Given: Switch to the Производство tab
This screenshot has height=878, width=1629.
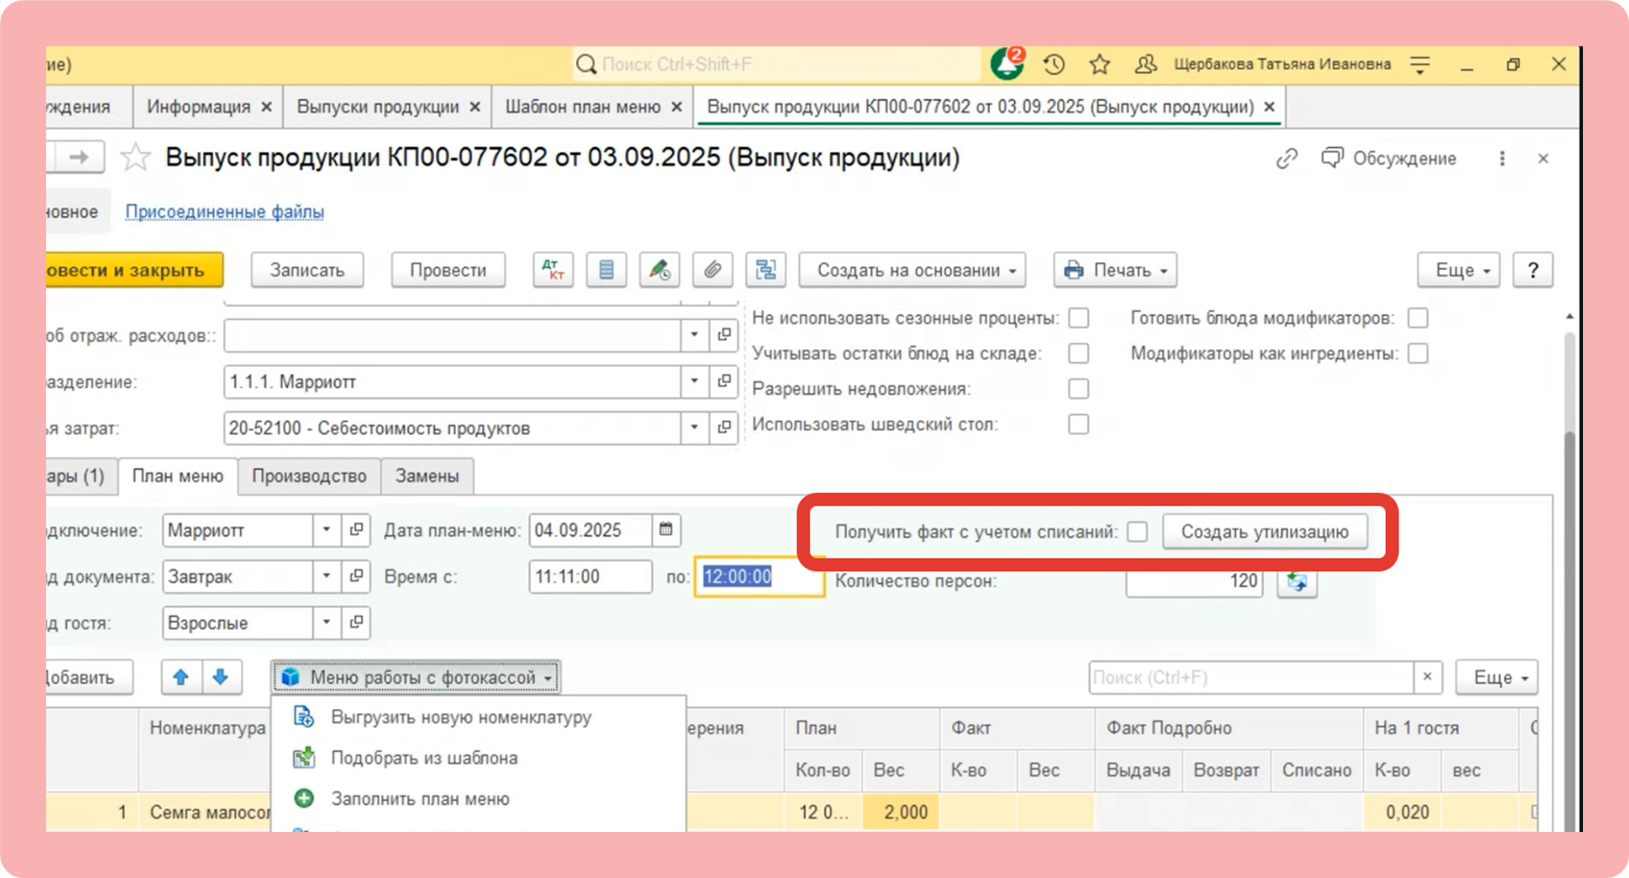Looking at the screenshot, I should (x=309, y=476).
